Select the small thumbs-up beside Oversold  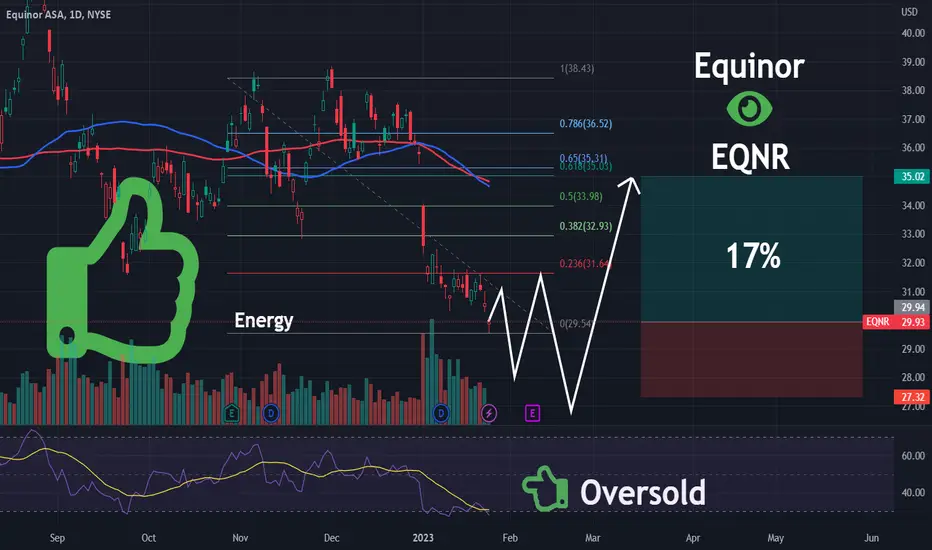coord(545,489)
